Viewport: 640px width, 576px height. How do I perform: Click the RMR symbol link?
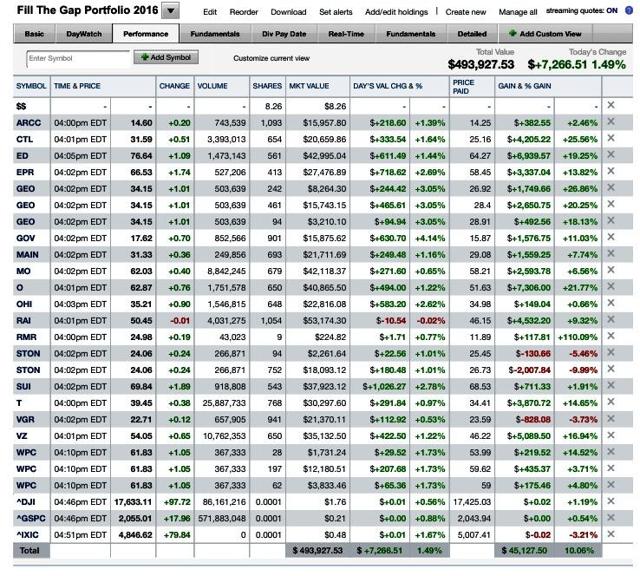coord(26,337)
